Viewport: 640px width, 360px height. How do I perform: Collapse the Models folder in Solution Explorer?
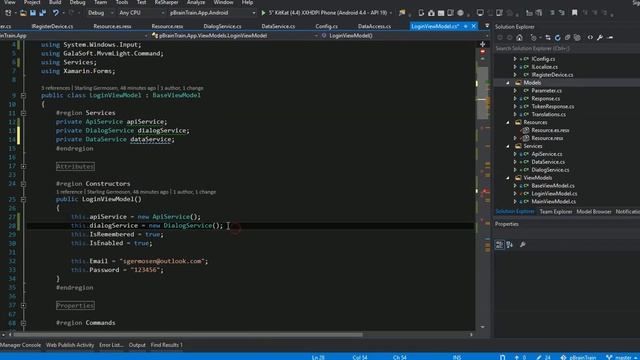click(508, 83)
